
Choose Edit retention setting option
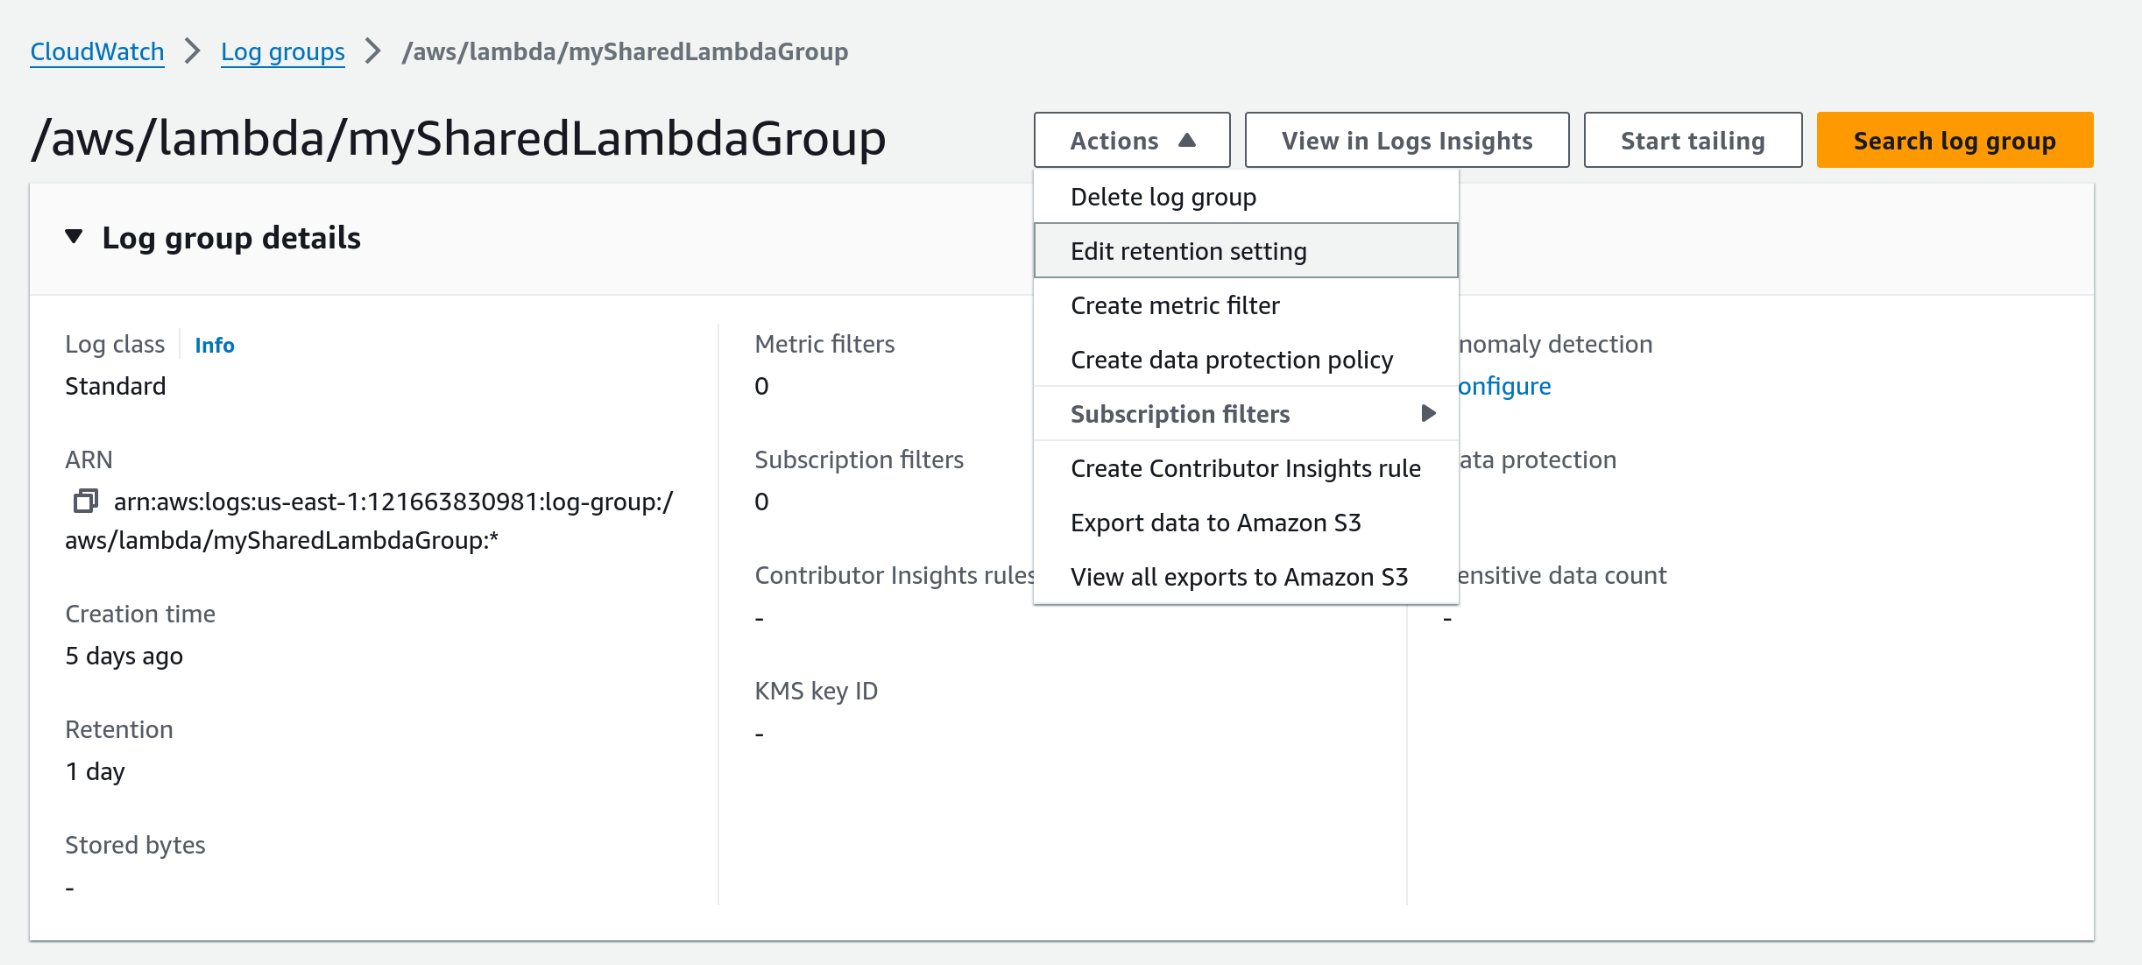tap(1188, 251)
